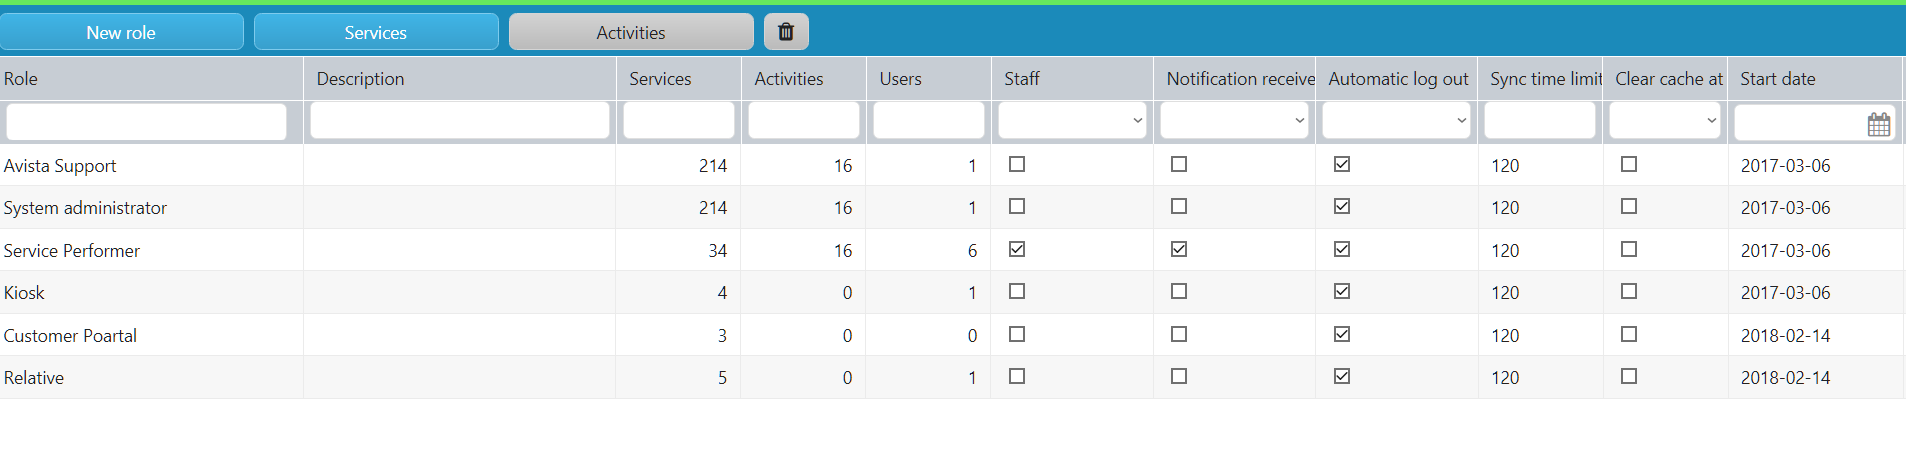Focus the Role filter input field
Viewport: 1906px width, 468px height.
point(146,121)
